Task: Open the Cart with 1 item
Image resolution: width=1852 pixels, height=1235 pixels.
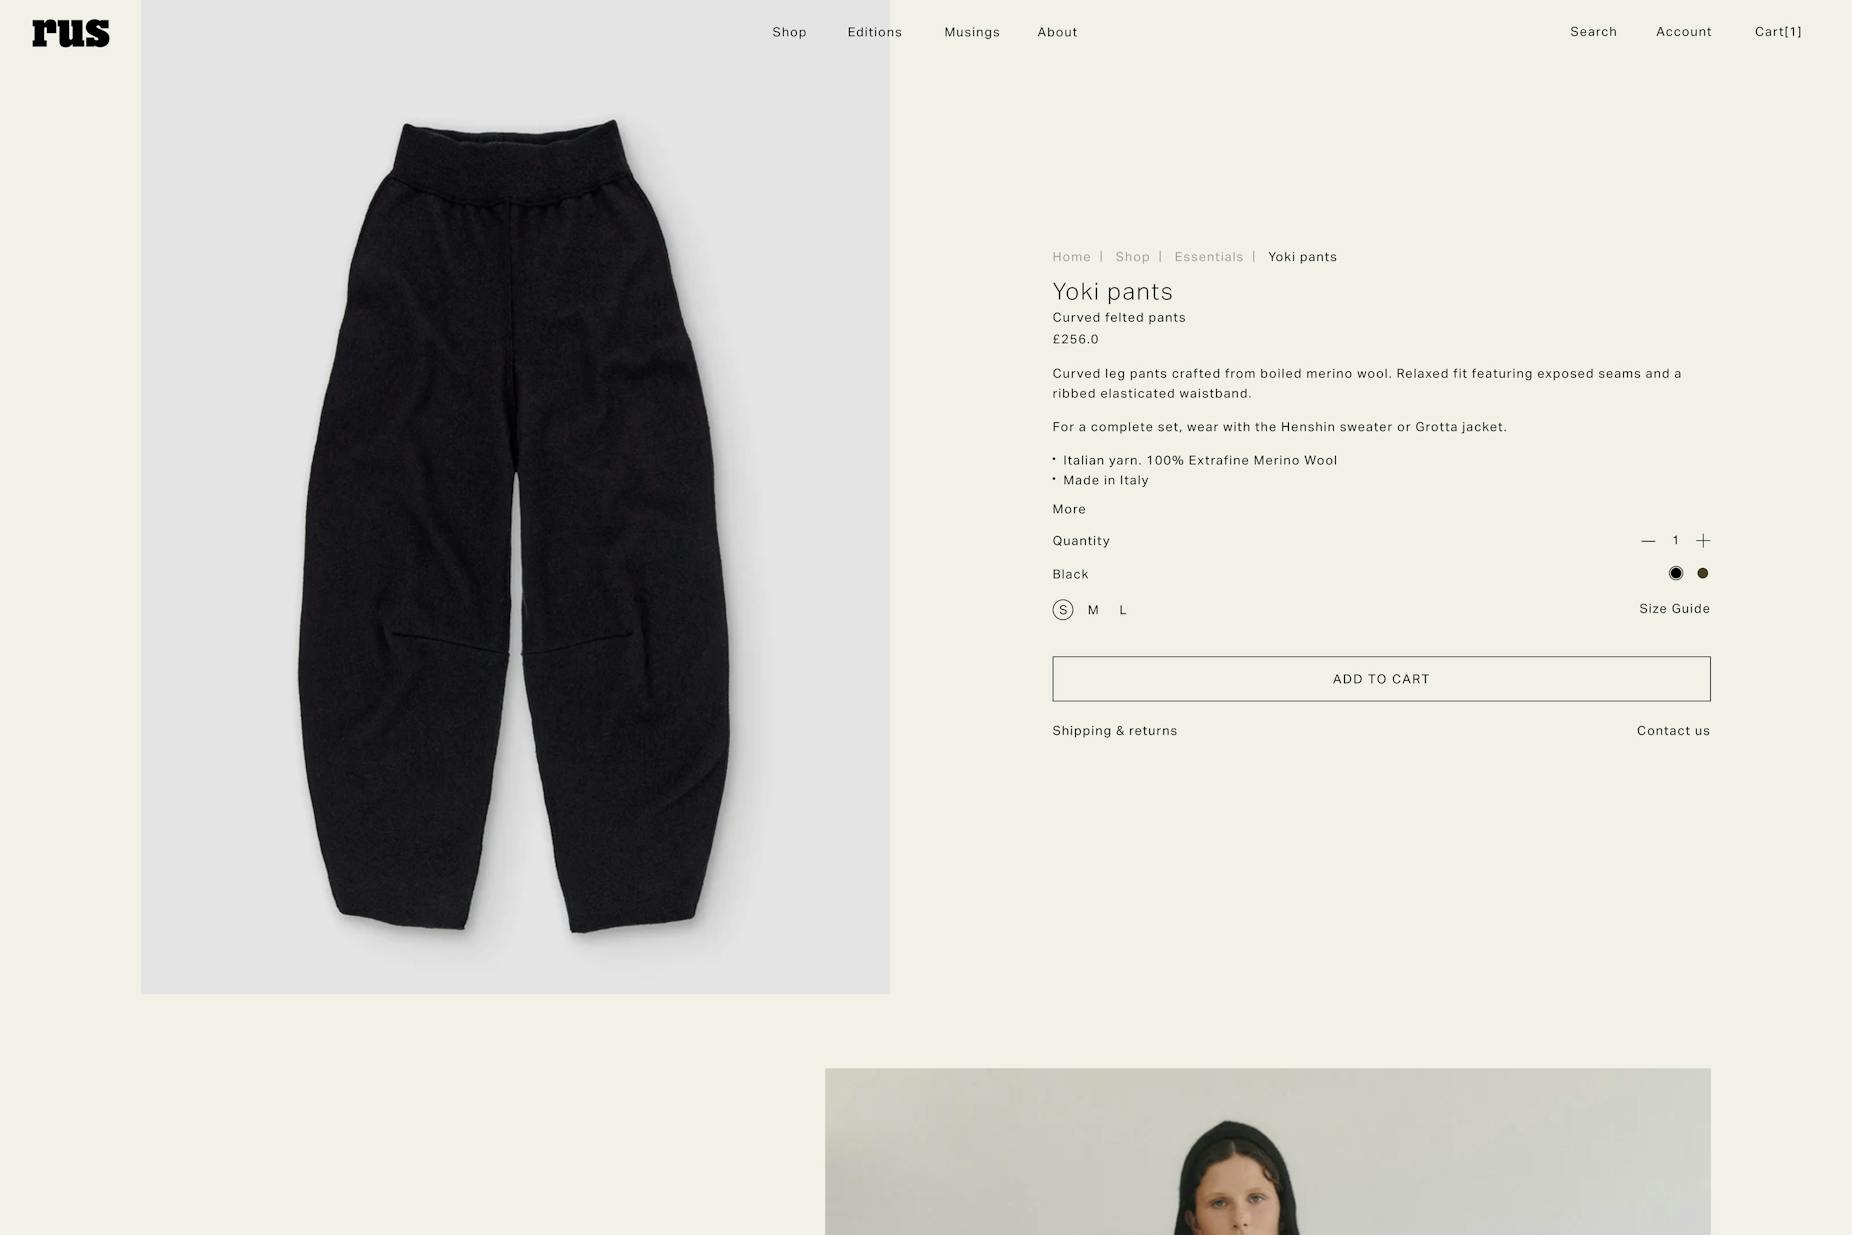Action: coord(1778,32)
